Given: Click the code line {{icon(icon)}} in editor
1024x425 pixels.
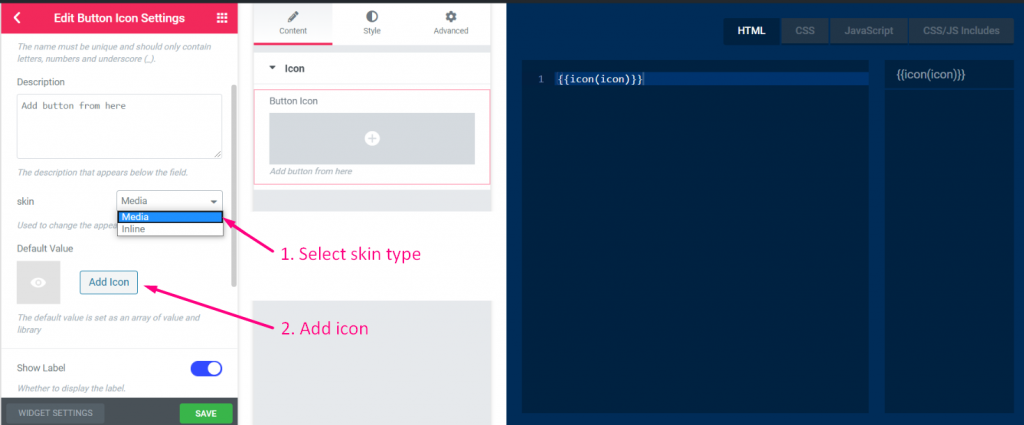Looking at the screenshot, I should 600,79.
